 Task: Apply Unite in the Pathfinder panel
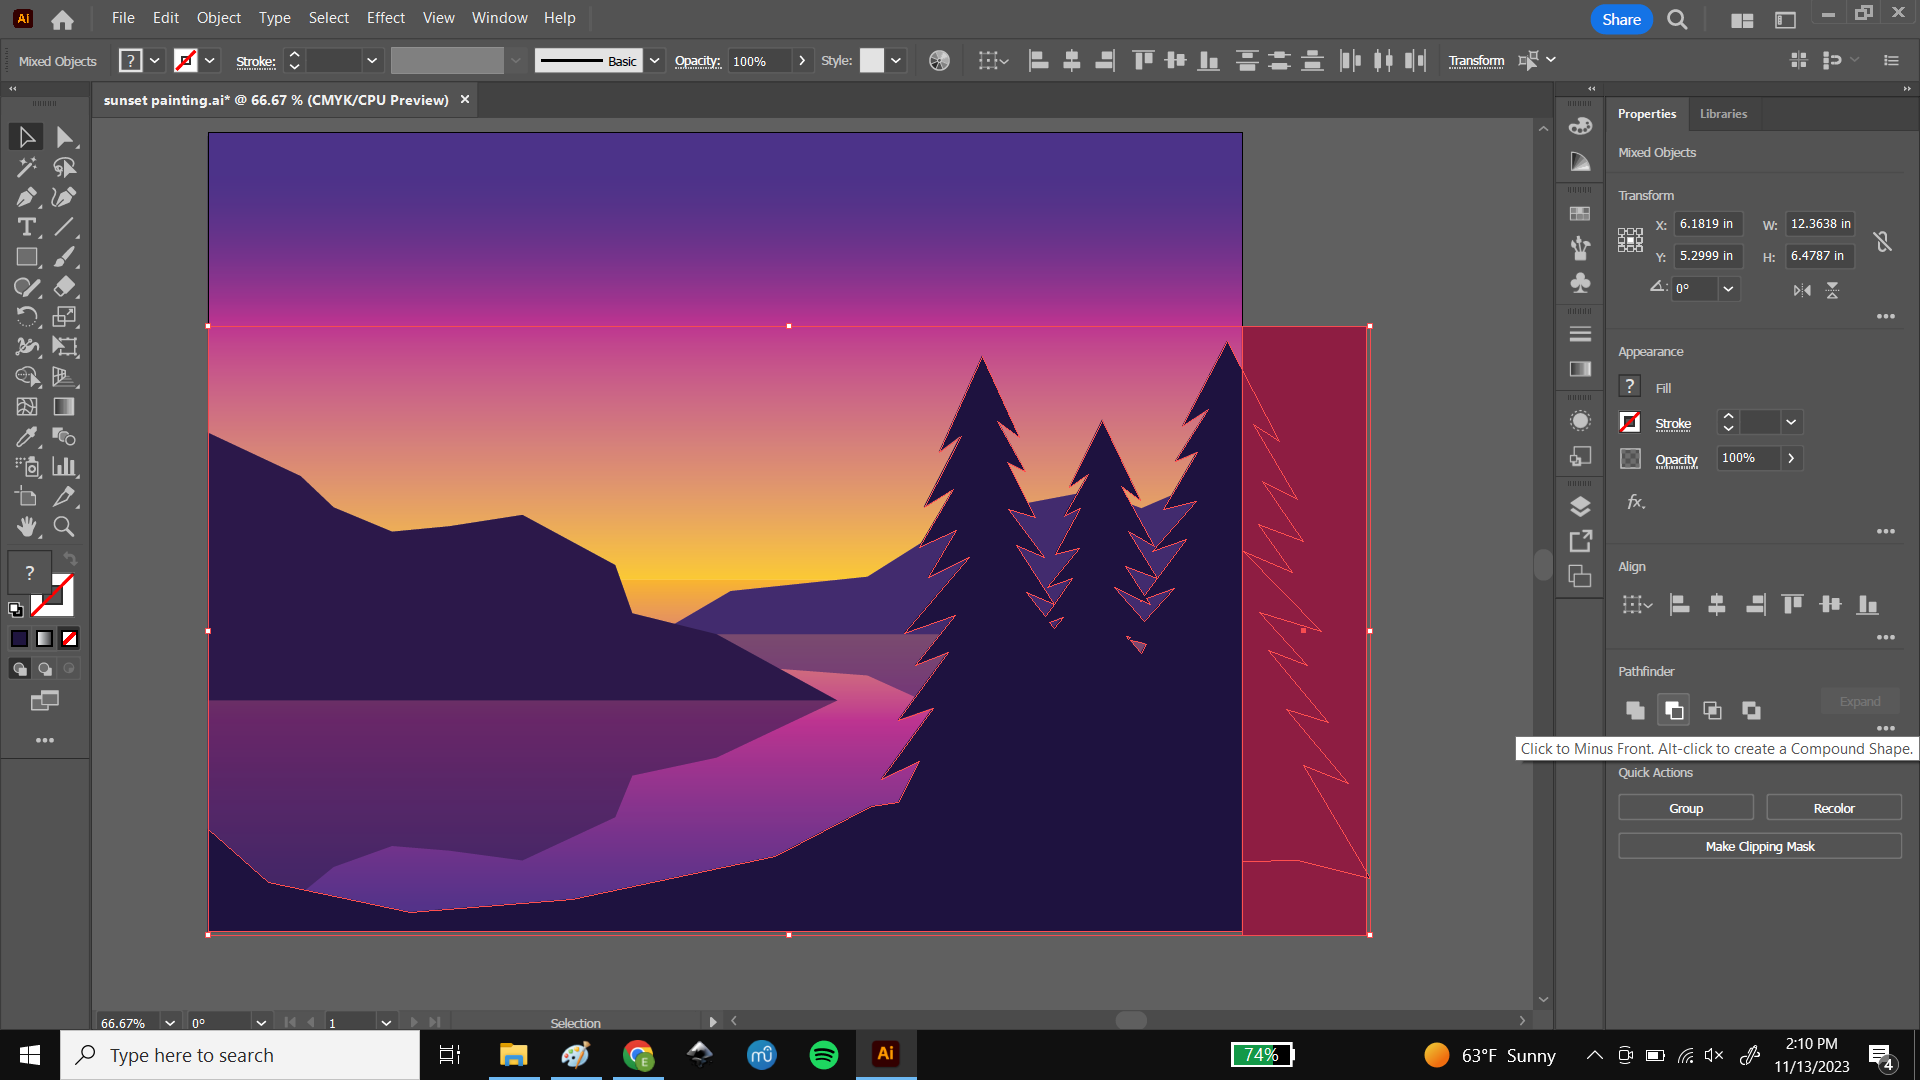pos(1636,710)
